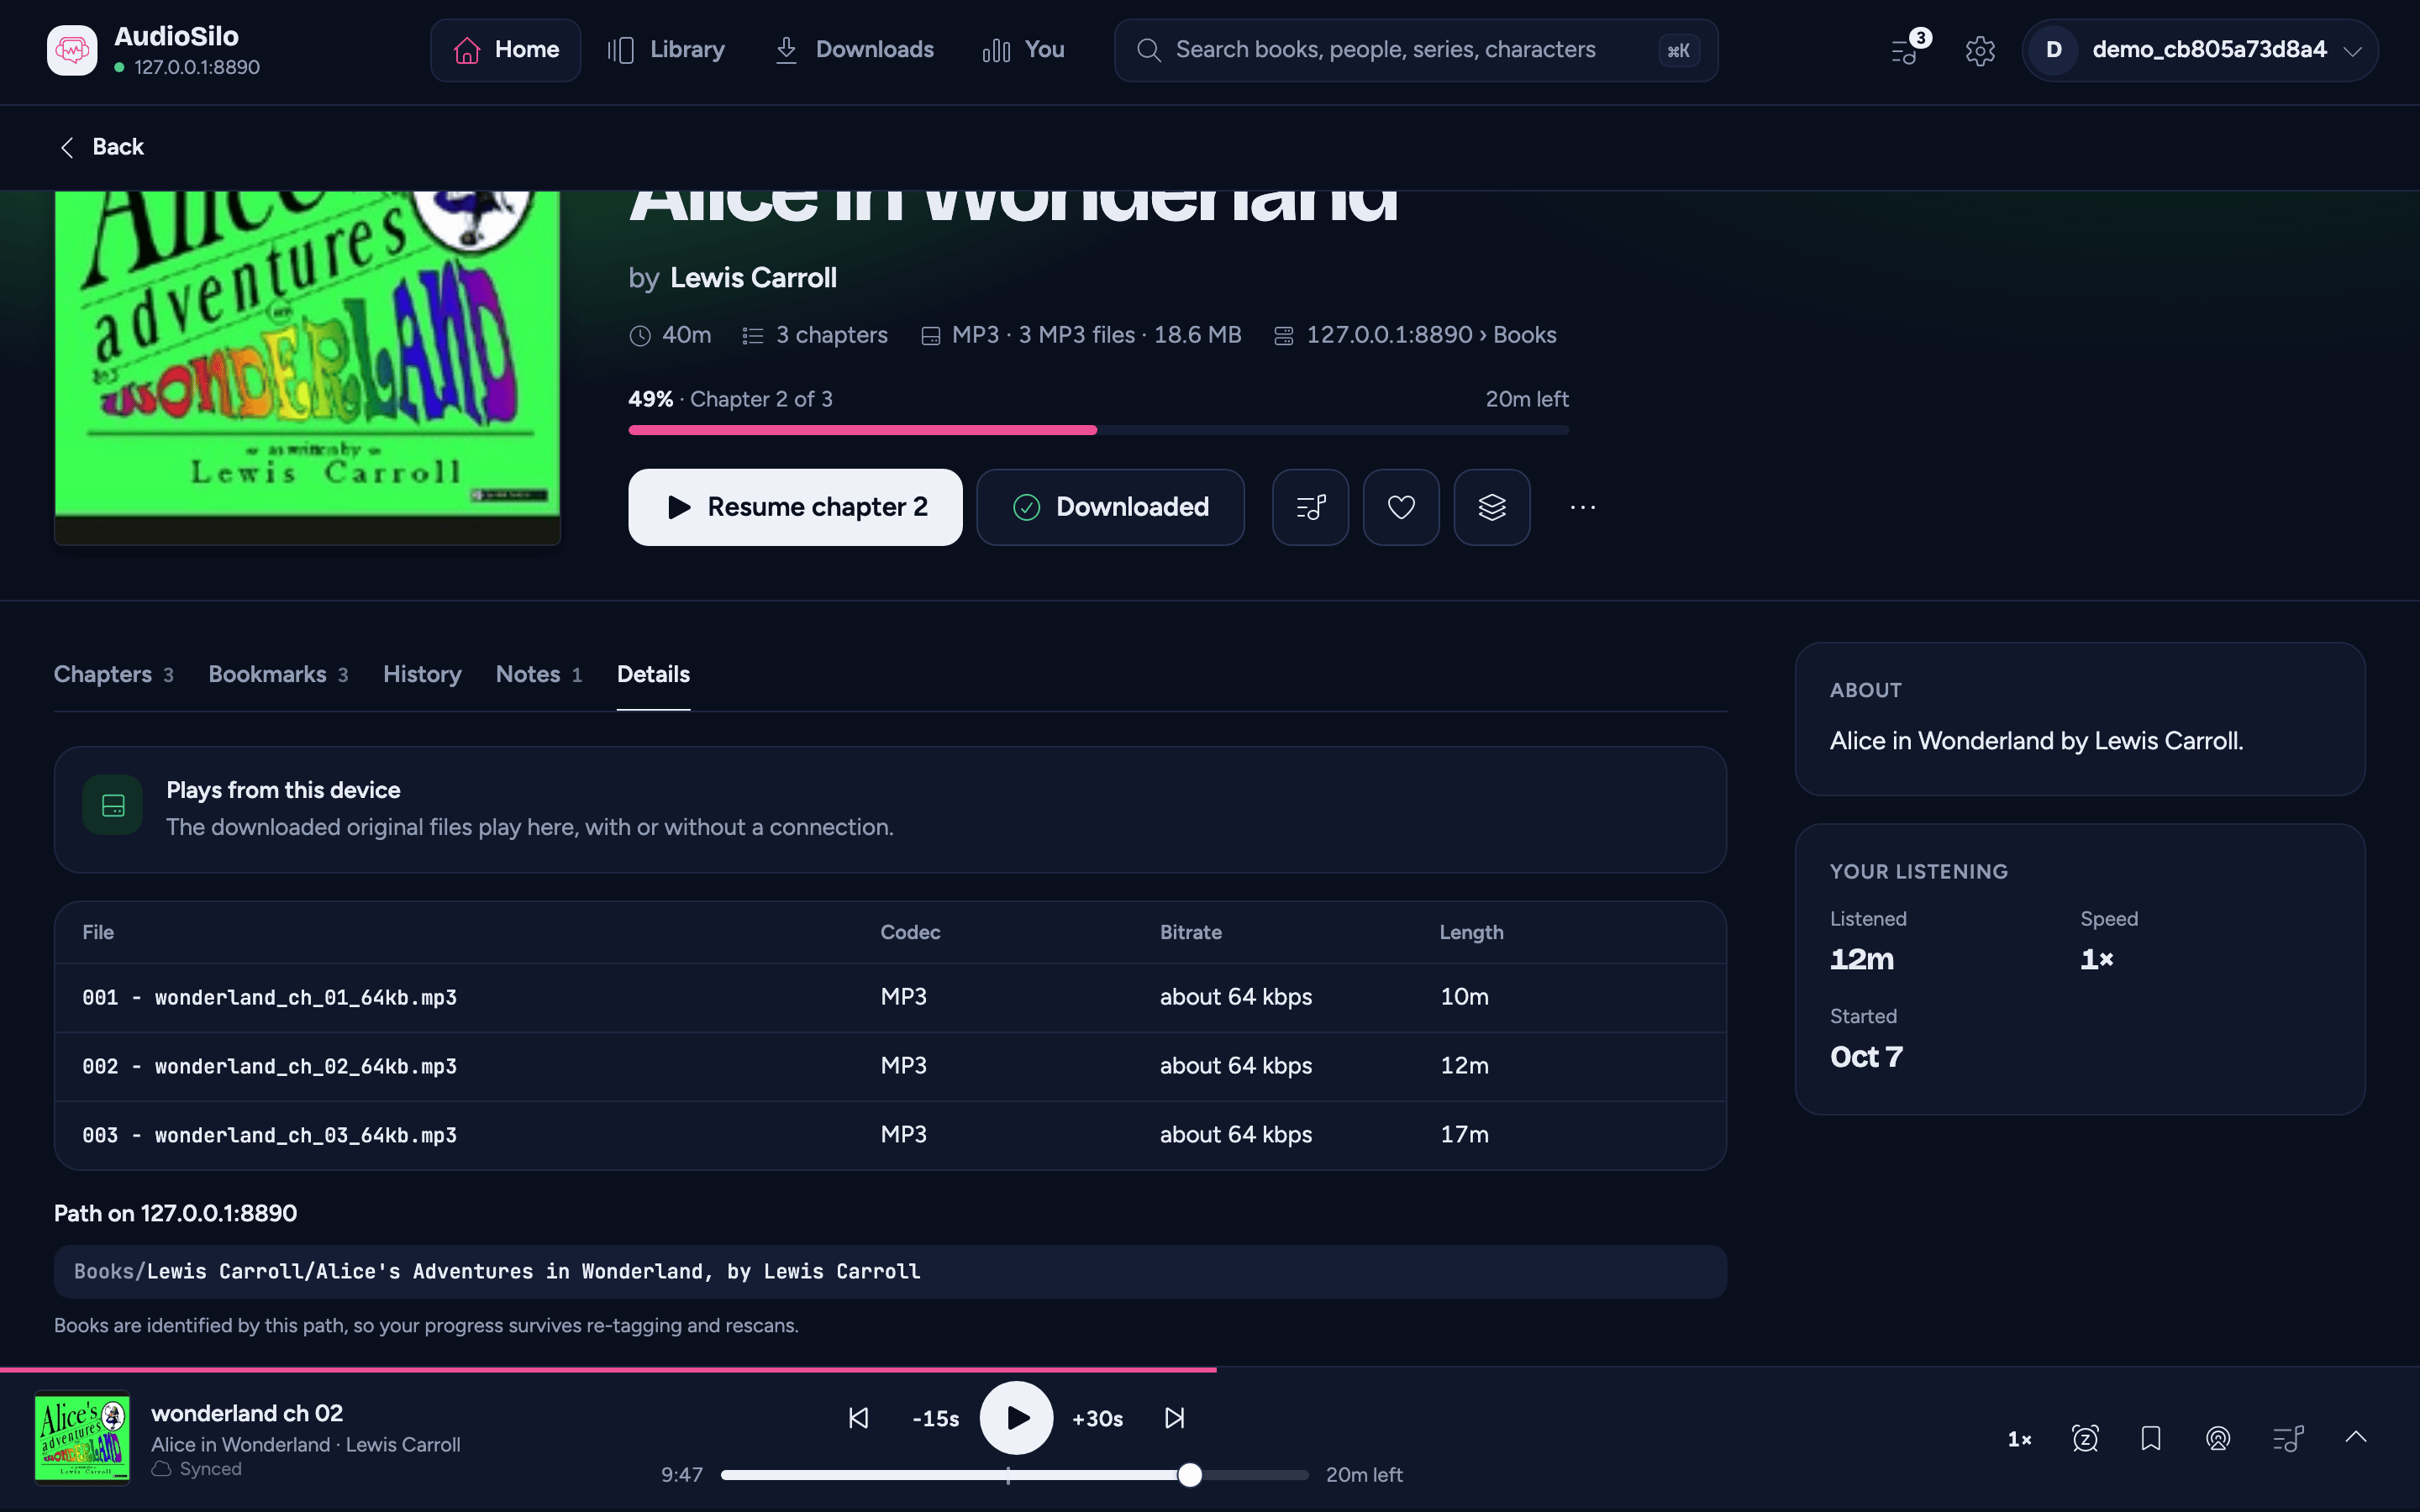Open author Lewis Carroll link
This screenshot has width=2420, height=1512.
pos(753,278)
